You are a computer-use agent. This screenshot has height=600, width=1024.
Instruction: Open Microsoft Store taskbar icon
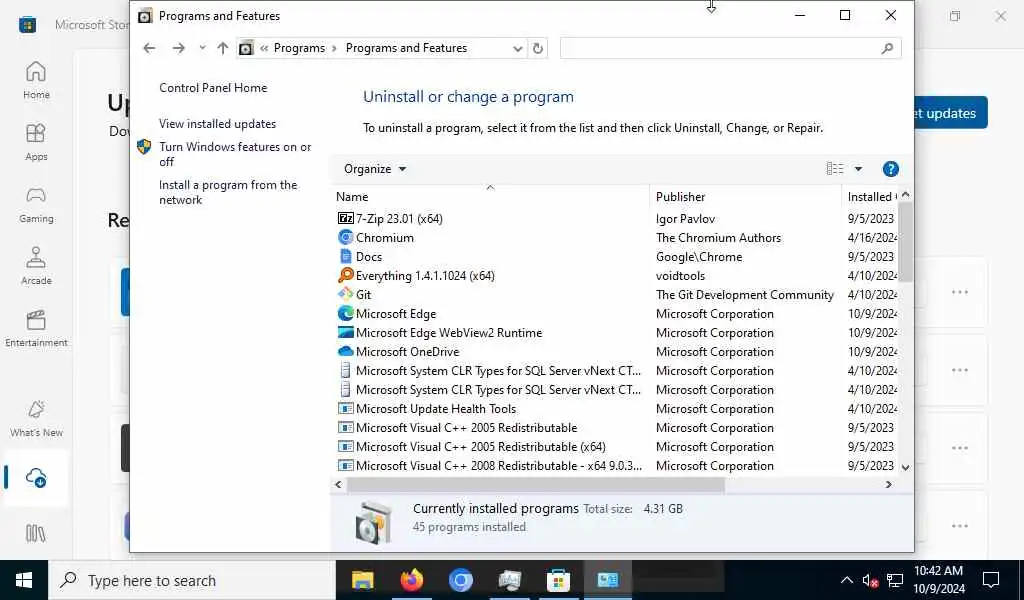point(558,580)
